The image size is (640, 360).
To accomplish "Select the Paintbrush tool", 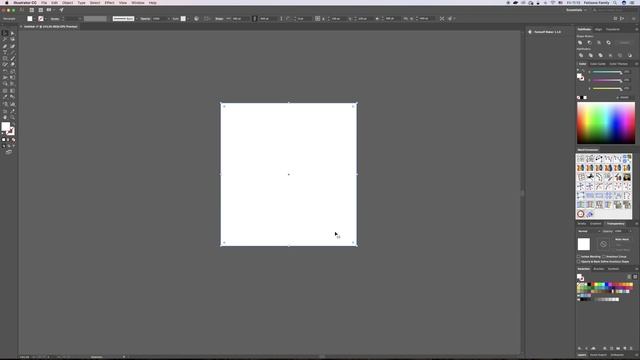I will 13,59.
